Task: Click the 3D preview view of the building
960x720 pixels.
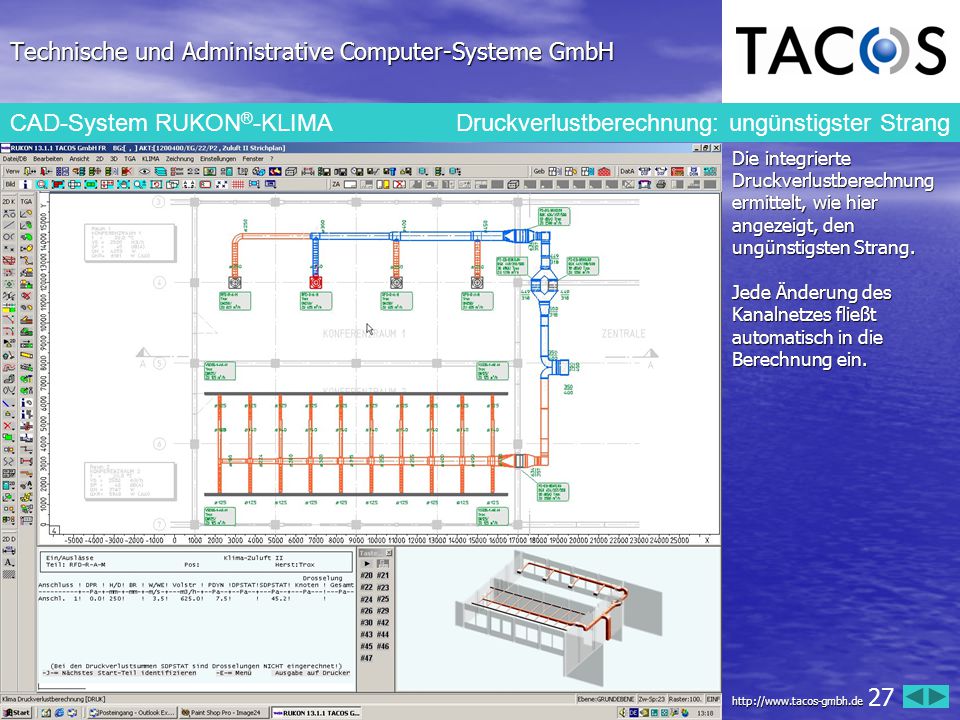Action: [558, 619]
